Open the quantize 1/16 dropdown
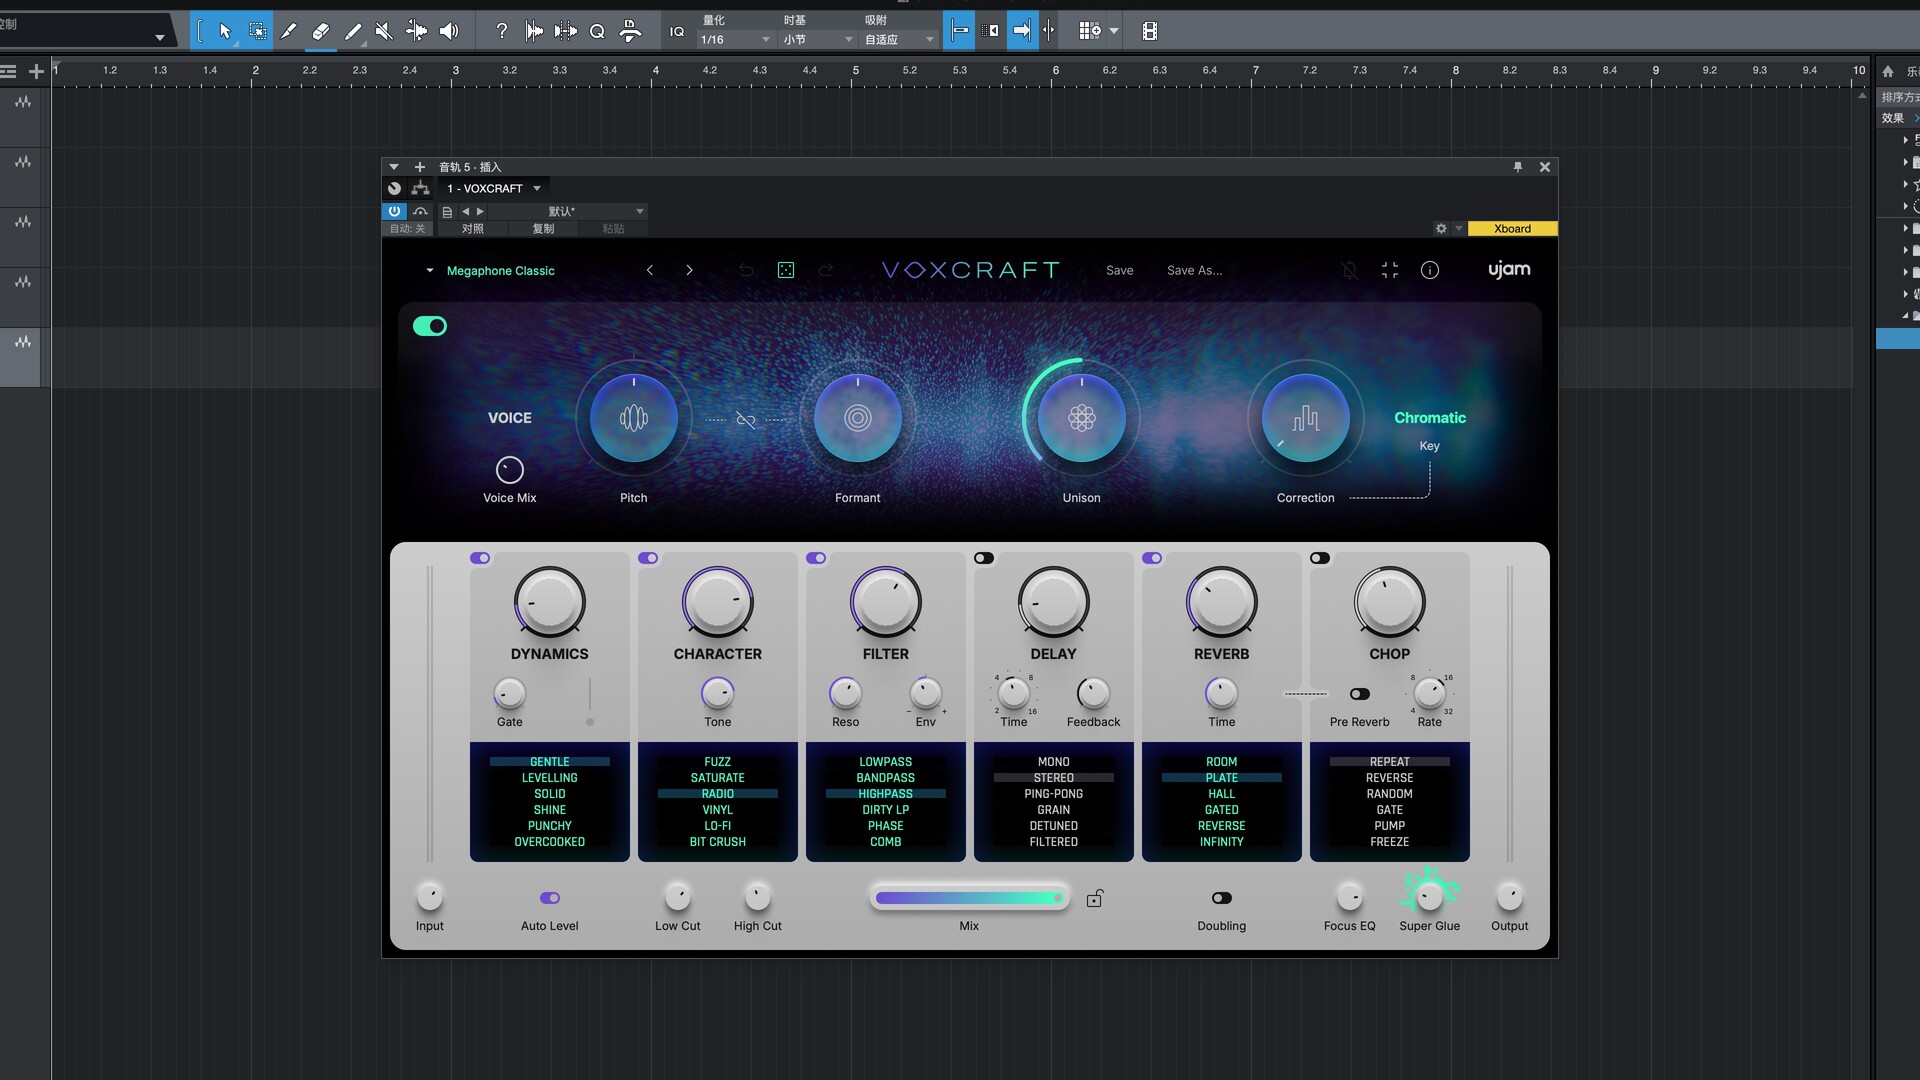1920x1080 pixels. pos(737,40)
